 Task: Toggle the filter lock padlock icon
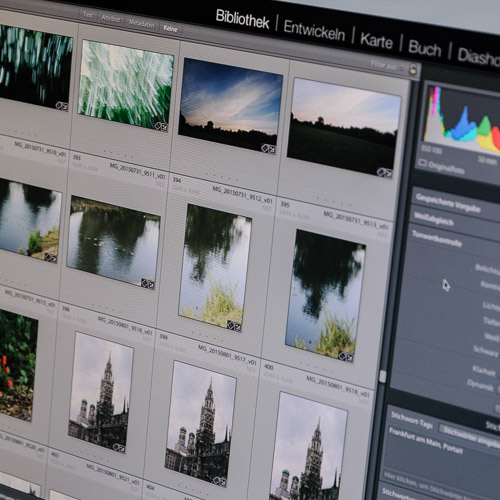tap(413, 69)
